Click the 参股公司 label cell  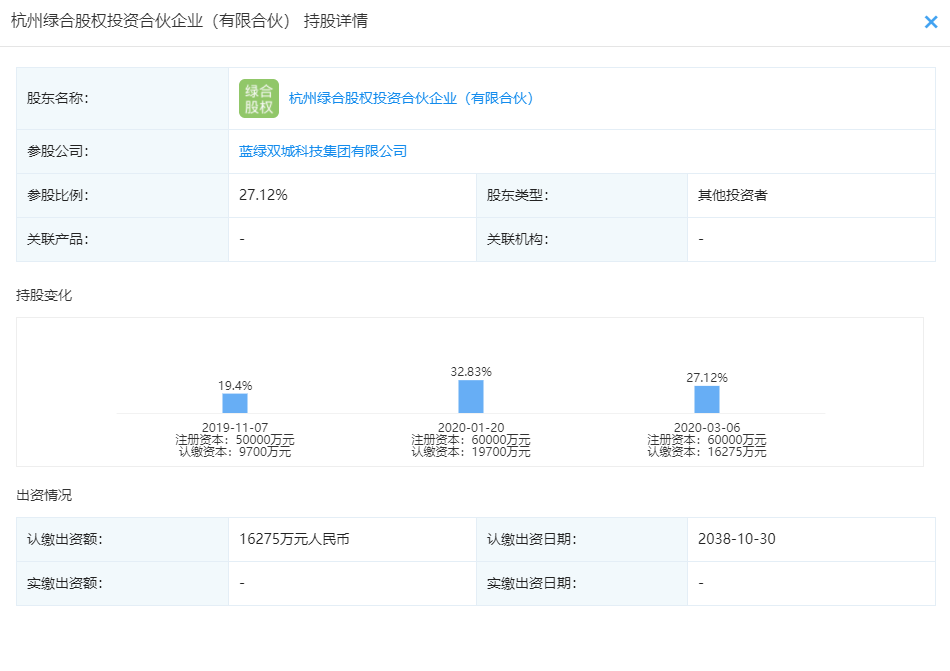122,151
